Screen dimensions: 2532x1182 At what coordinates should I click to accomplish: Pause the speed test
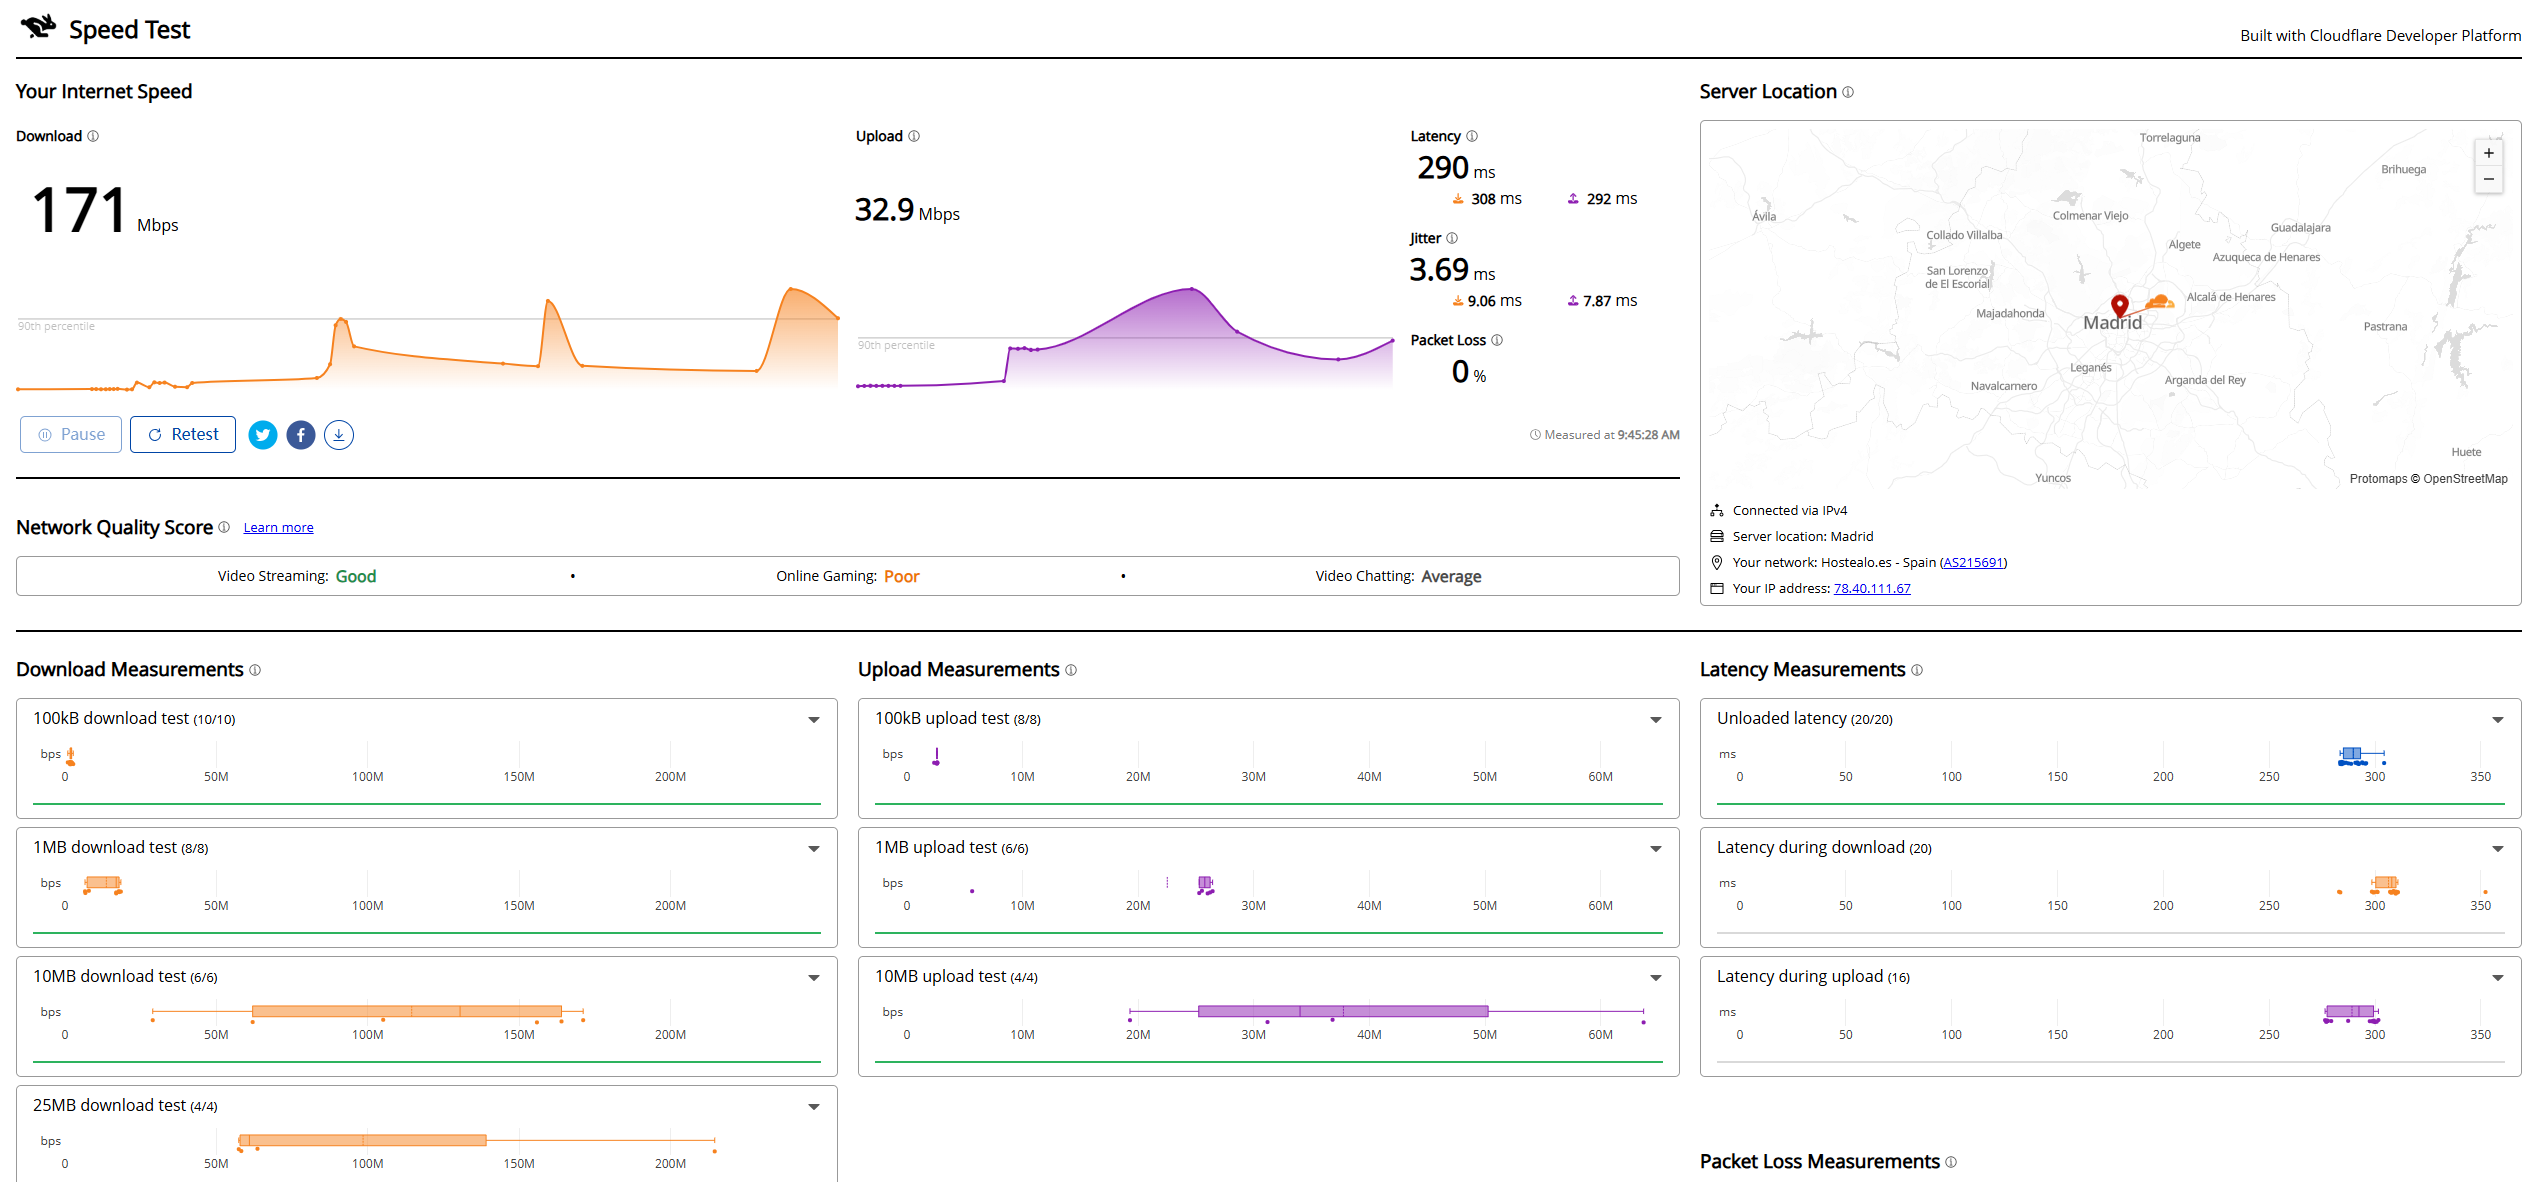click(x=71, y=435)
